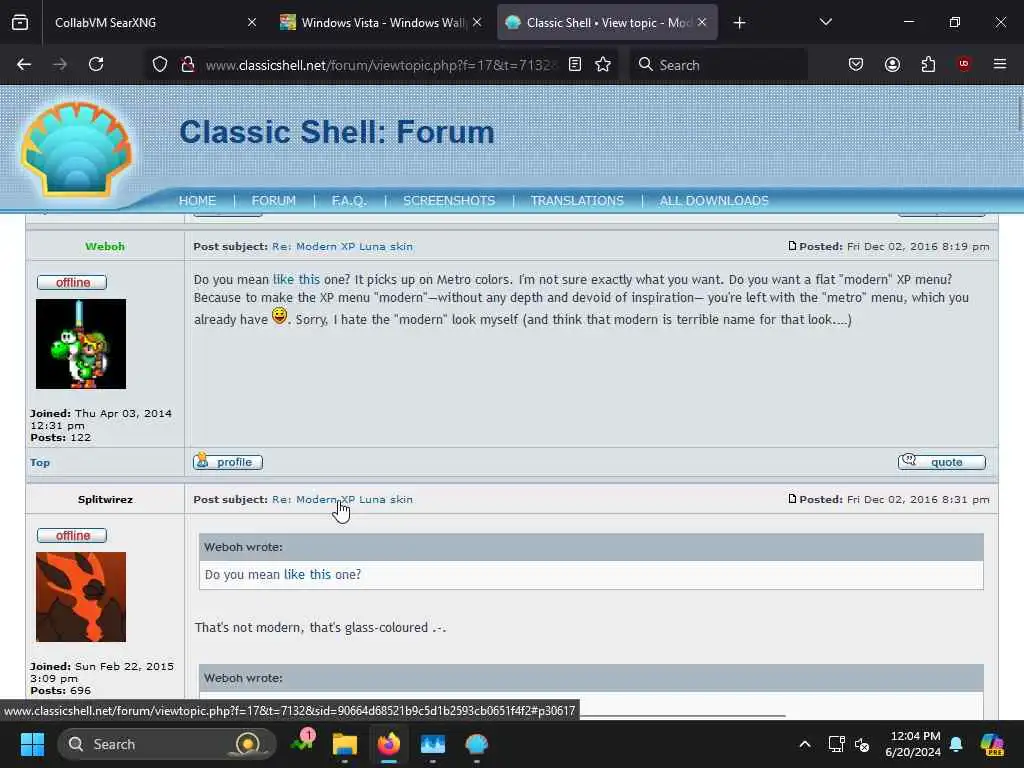Click the page vertical scrollbar thumb
1024x768 pixels.
click(x=1019, y=113)
